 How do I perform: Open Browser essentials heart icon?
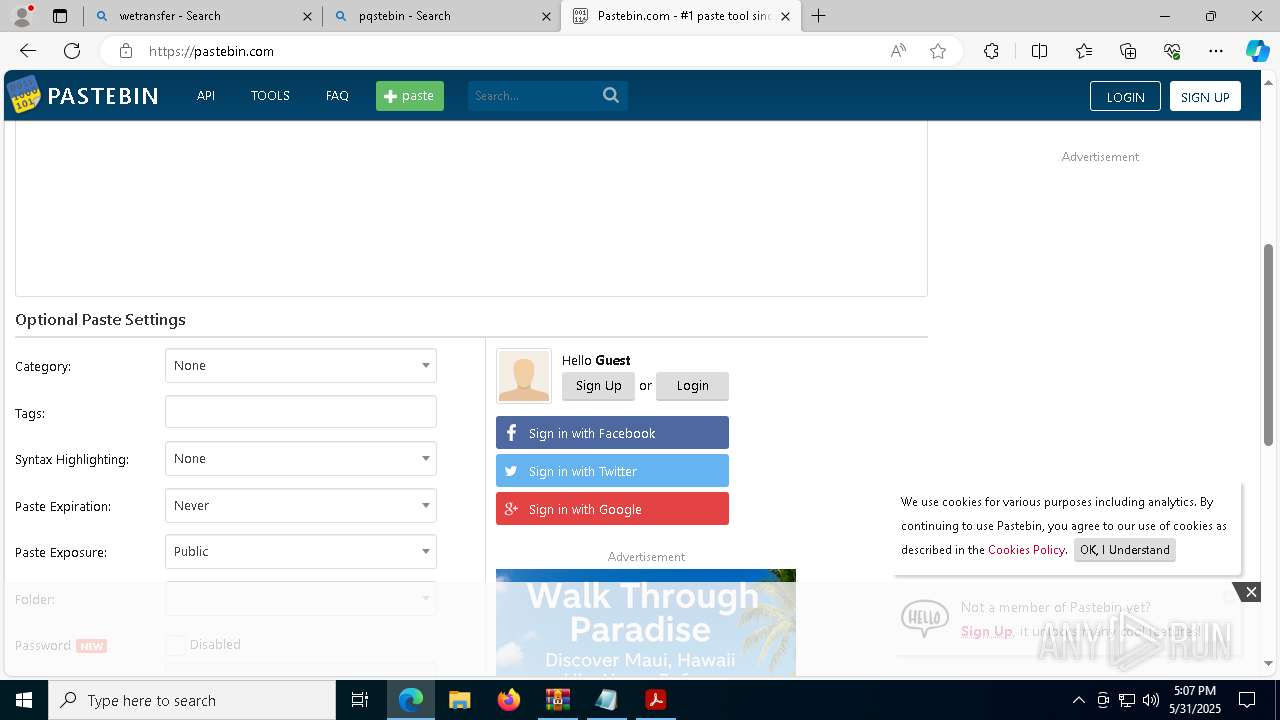pyautogui.click(x=1172, y=51)
